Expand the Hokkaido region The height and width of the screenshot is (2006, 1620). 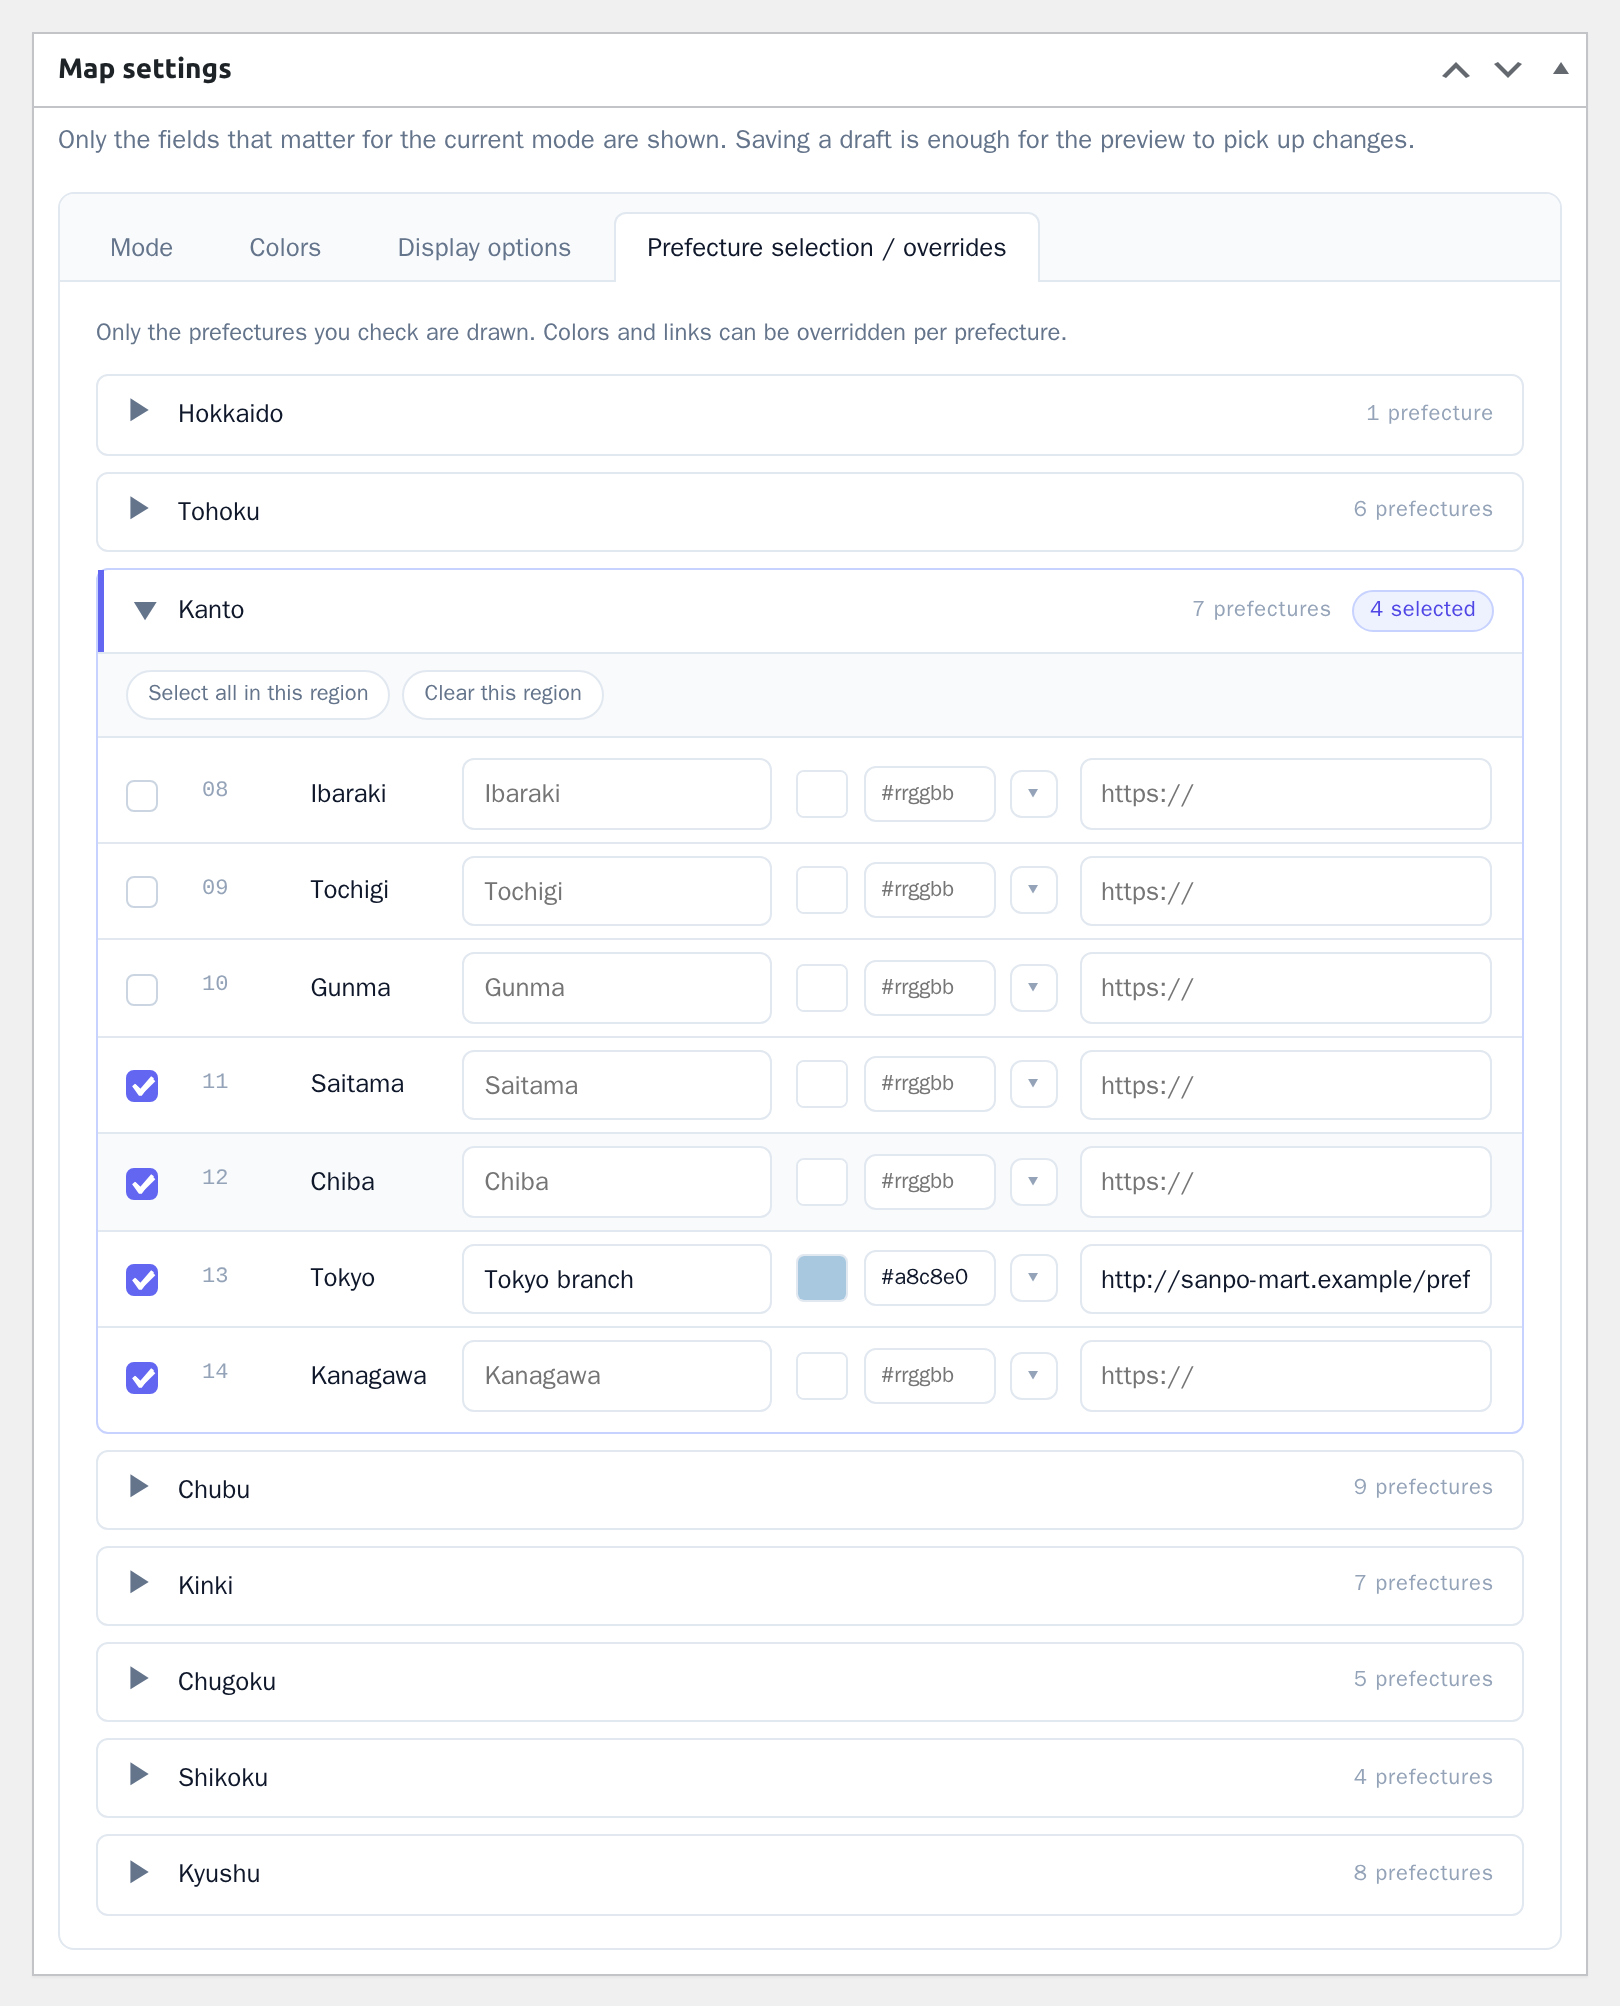pos(810,415)
